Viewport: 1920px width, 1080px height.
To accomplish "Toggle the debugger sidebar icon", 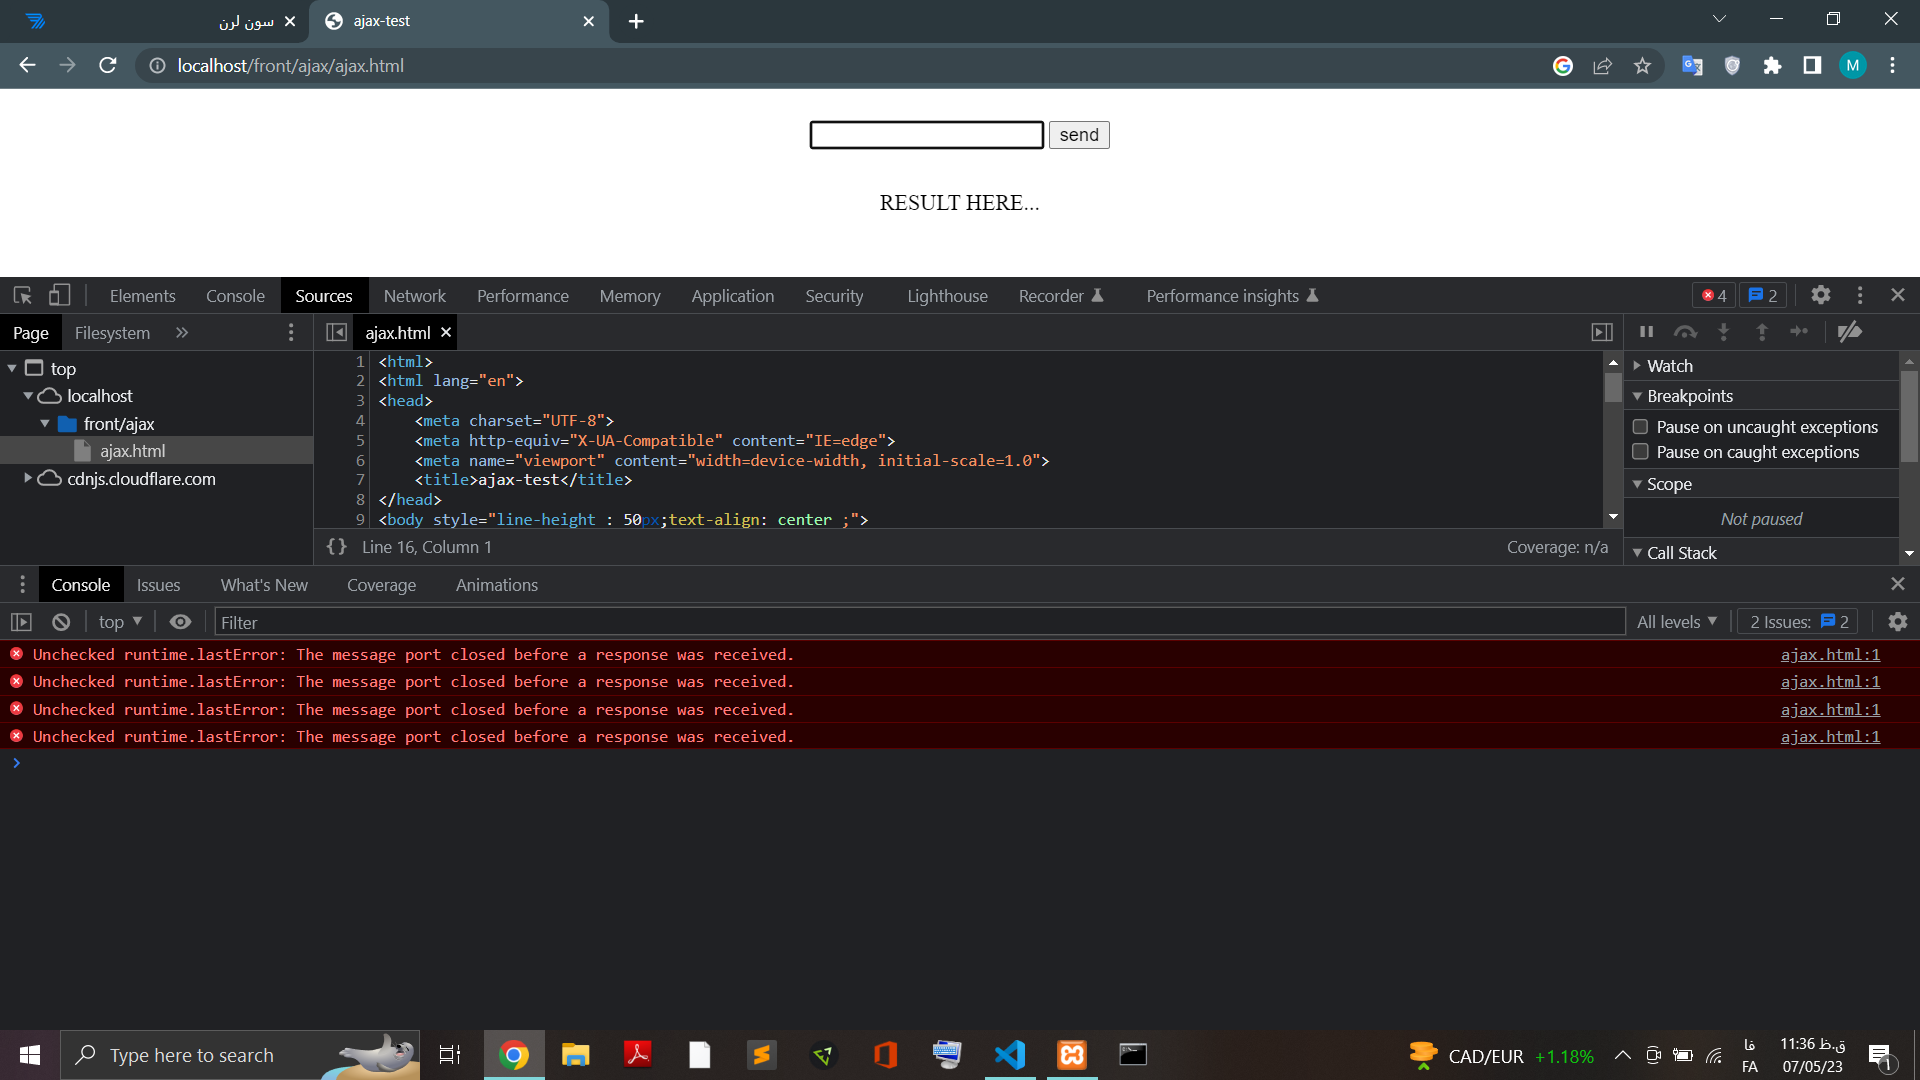I will pyautogui.click(x=1602, y=332).
